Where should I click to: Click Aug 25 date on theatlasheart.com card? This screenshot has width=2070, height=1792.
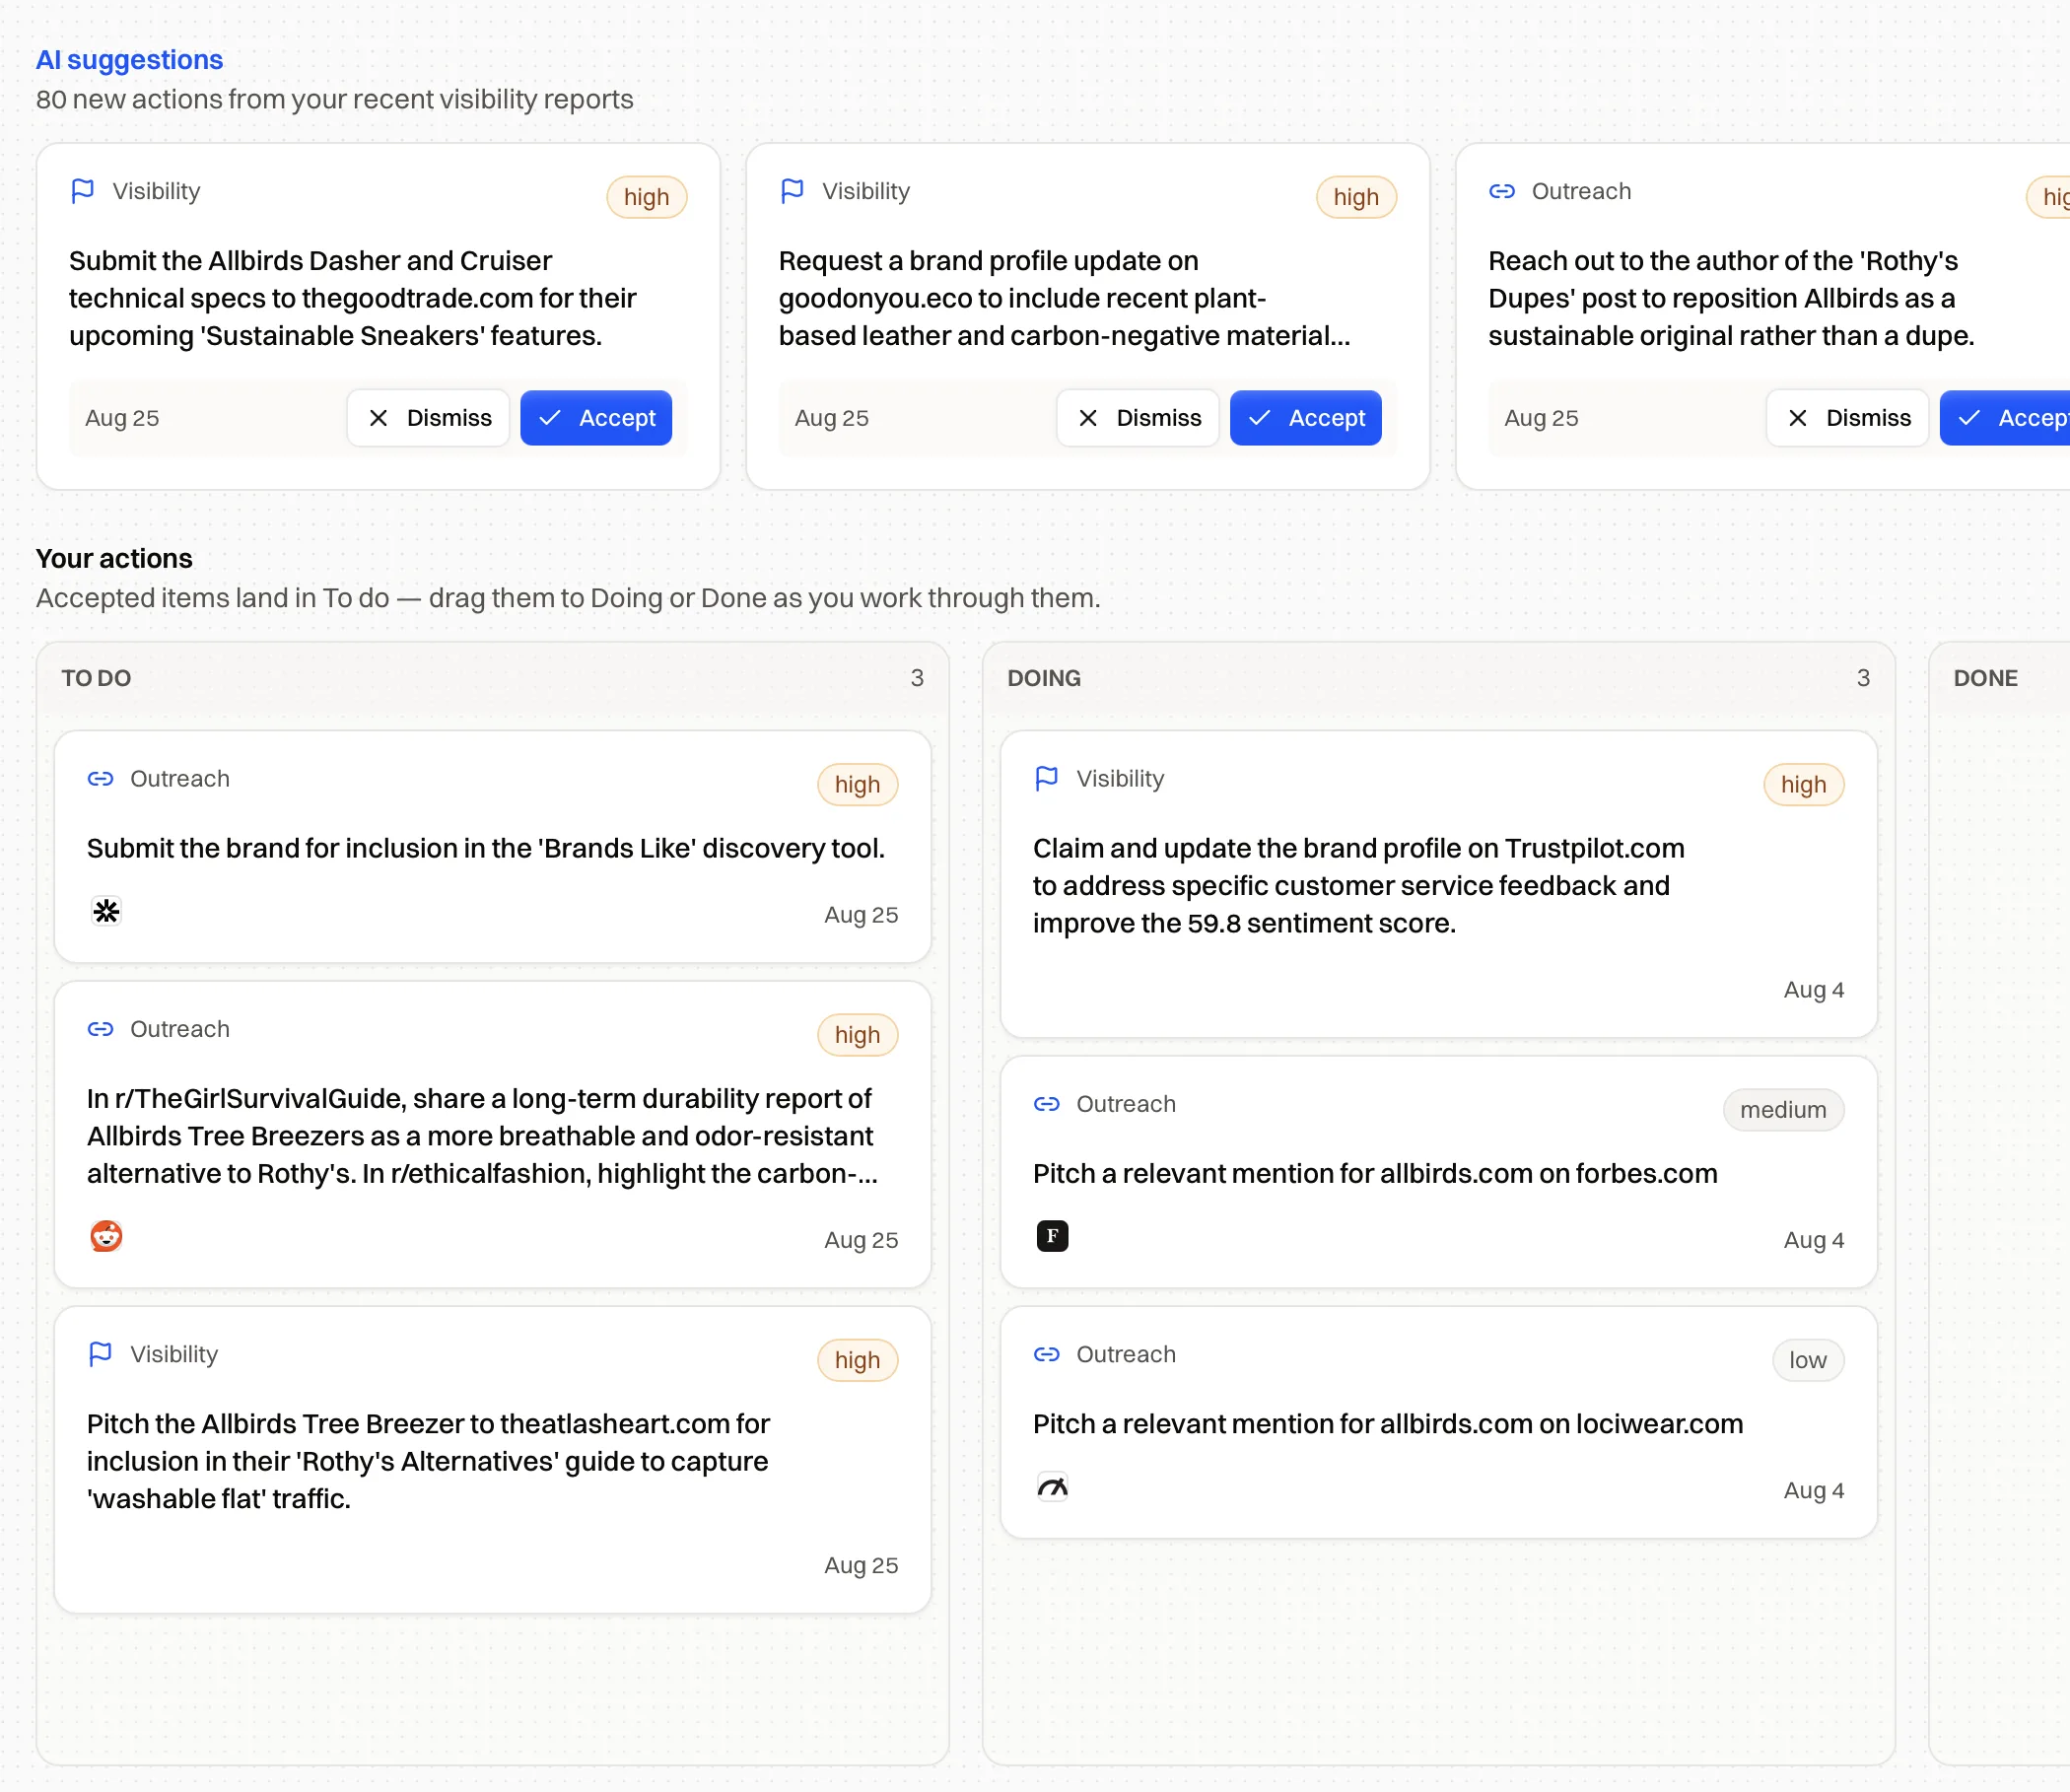click(x=861, y=1565)
